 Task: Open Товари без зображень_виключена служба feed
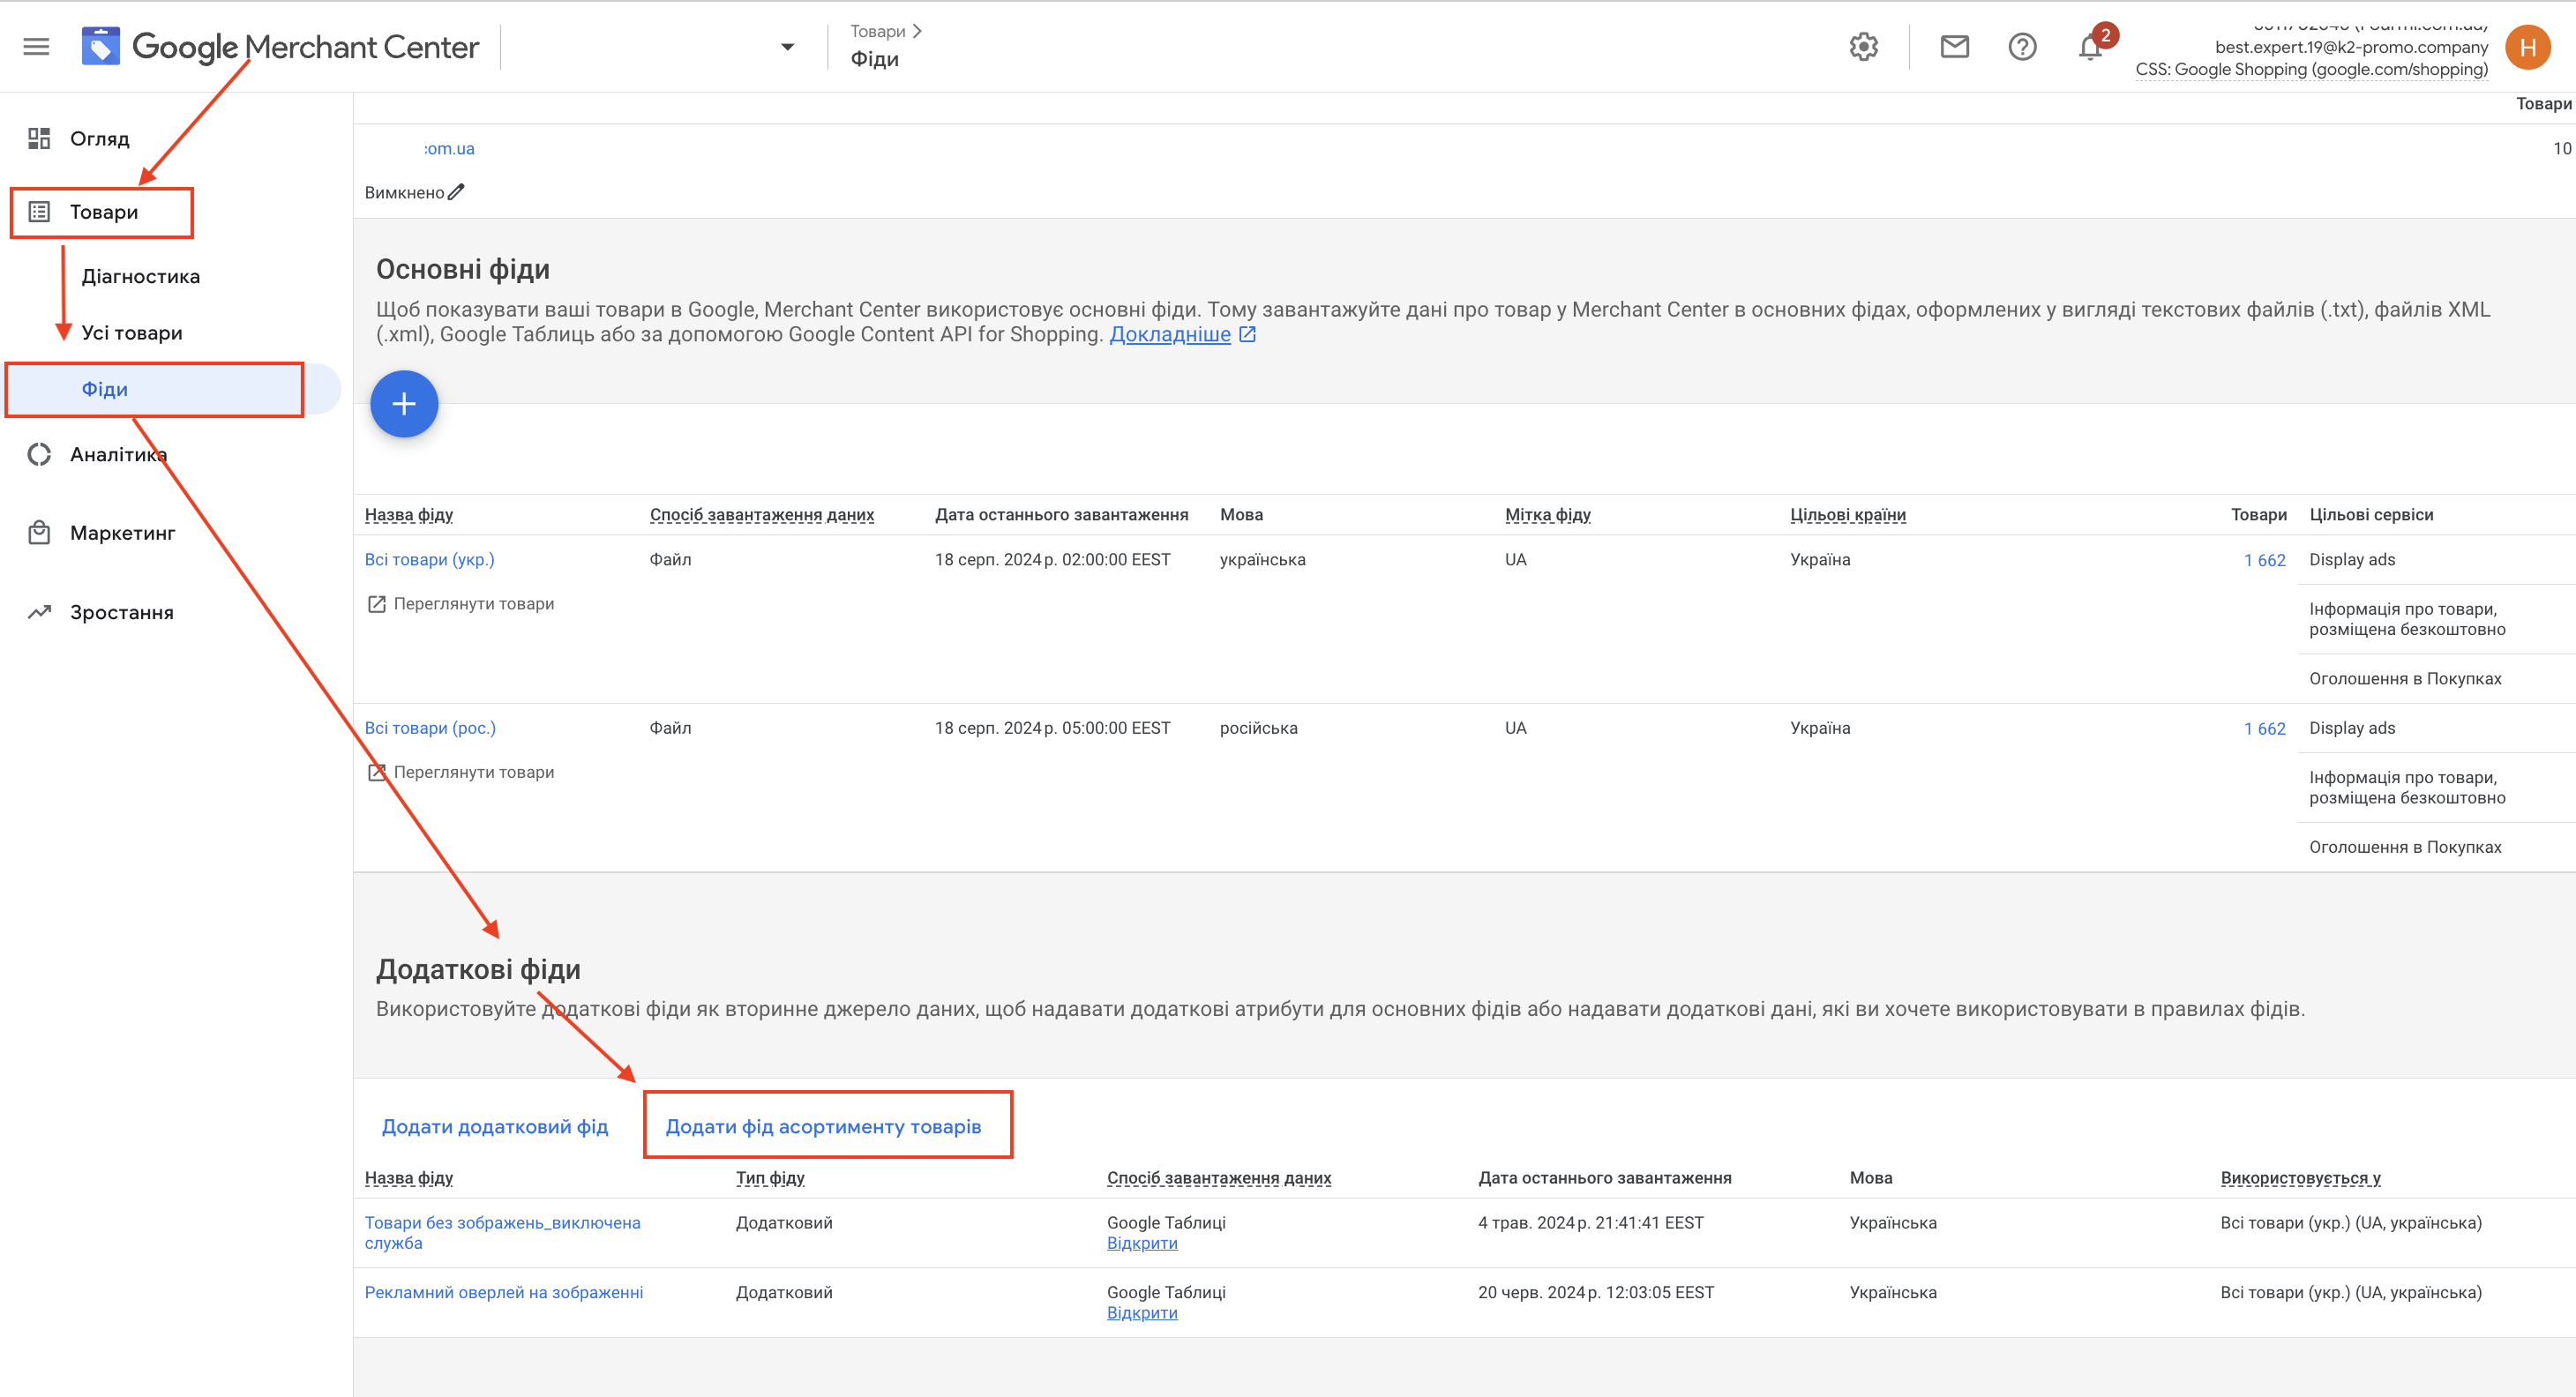point(502,1233)
